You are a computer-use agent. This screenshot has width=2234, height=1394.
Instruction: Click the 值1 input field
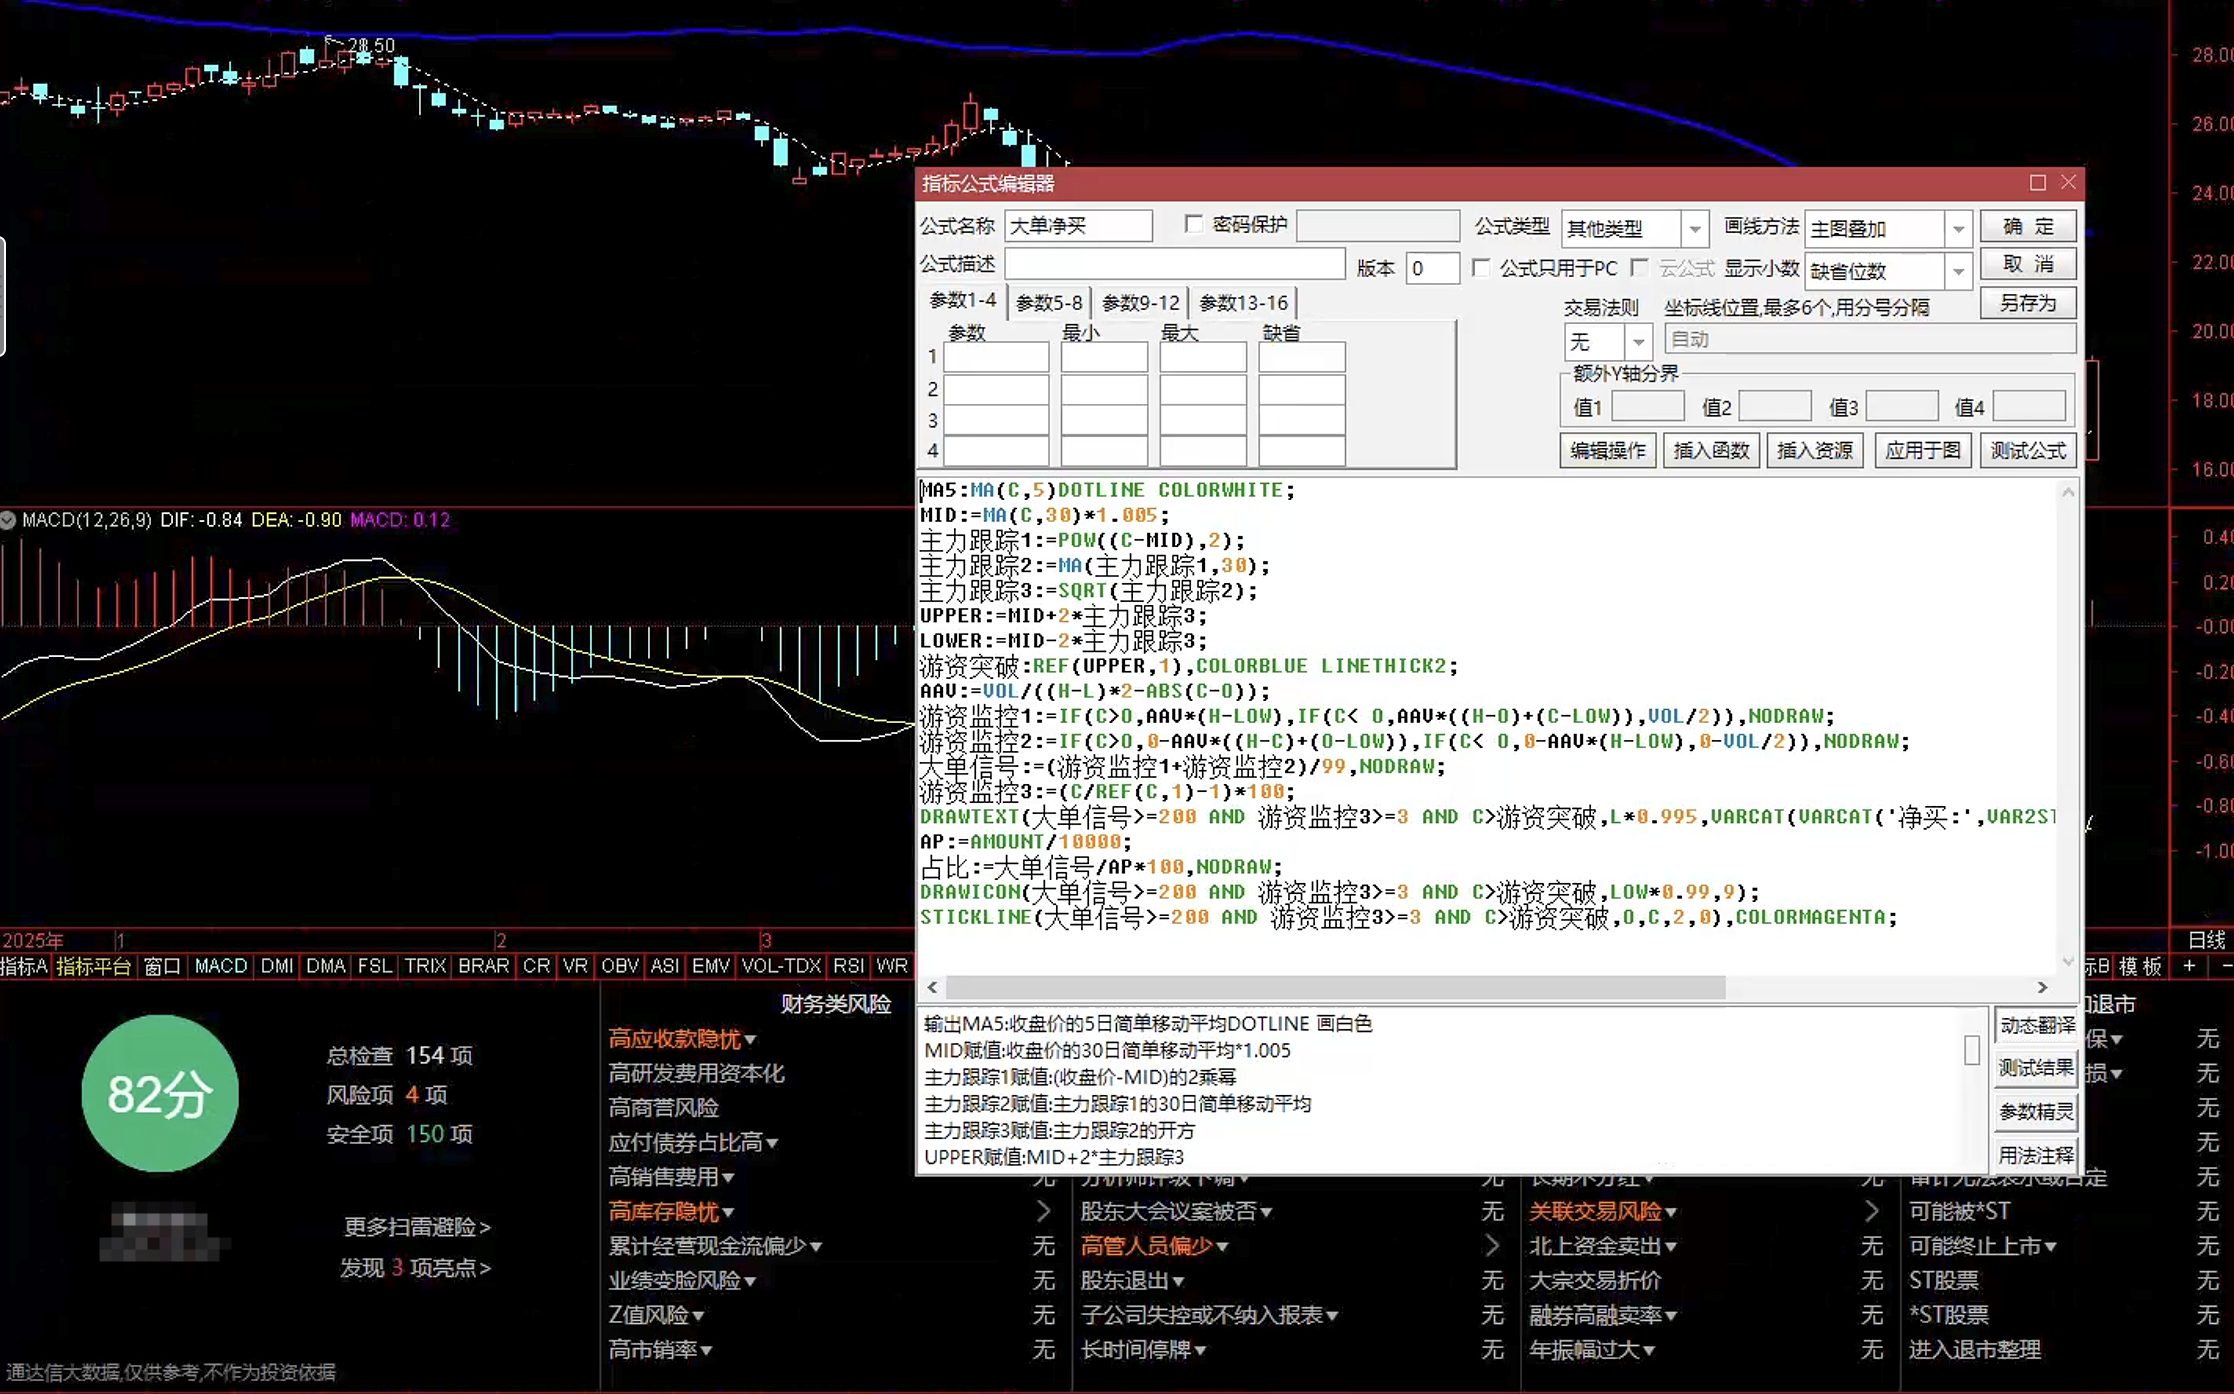click(1648, 406)
